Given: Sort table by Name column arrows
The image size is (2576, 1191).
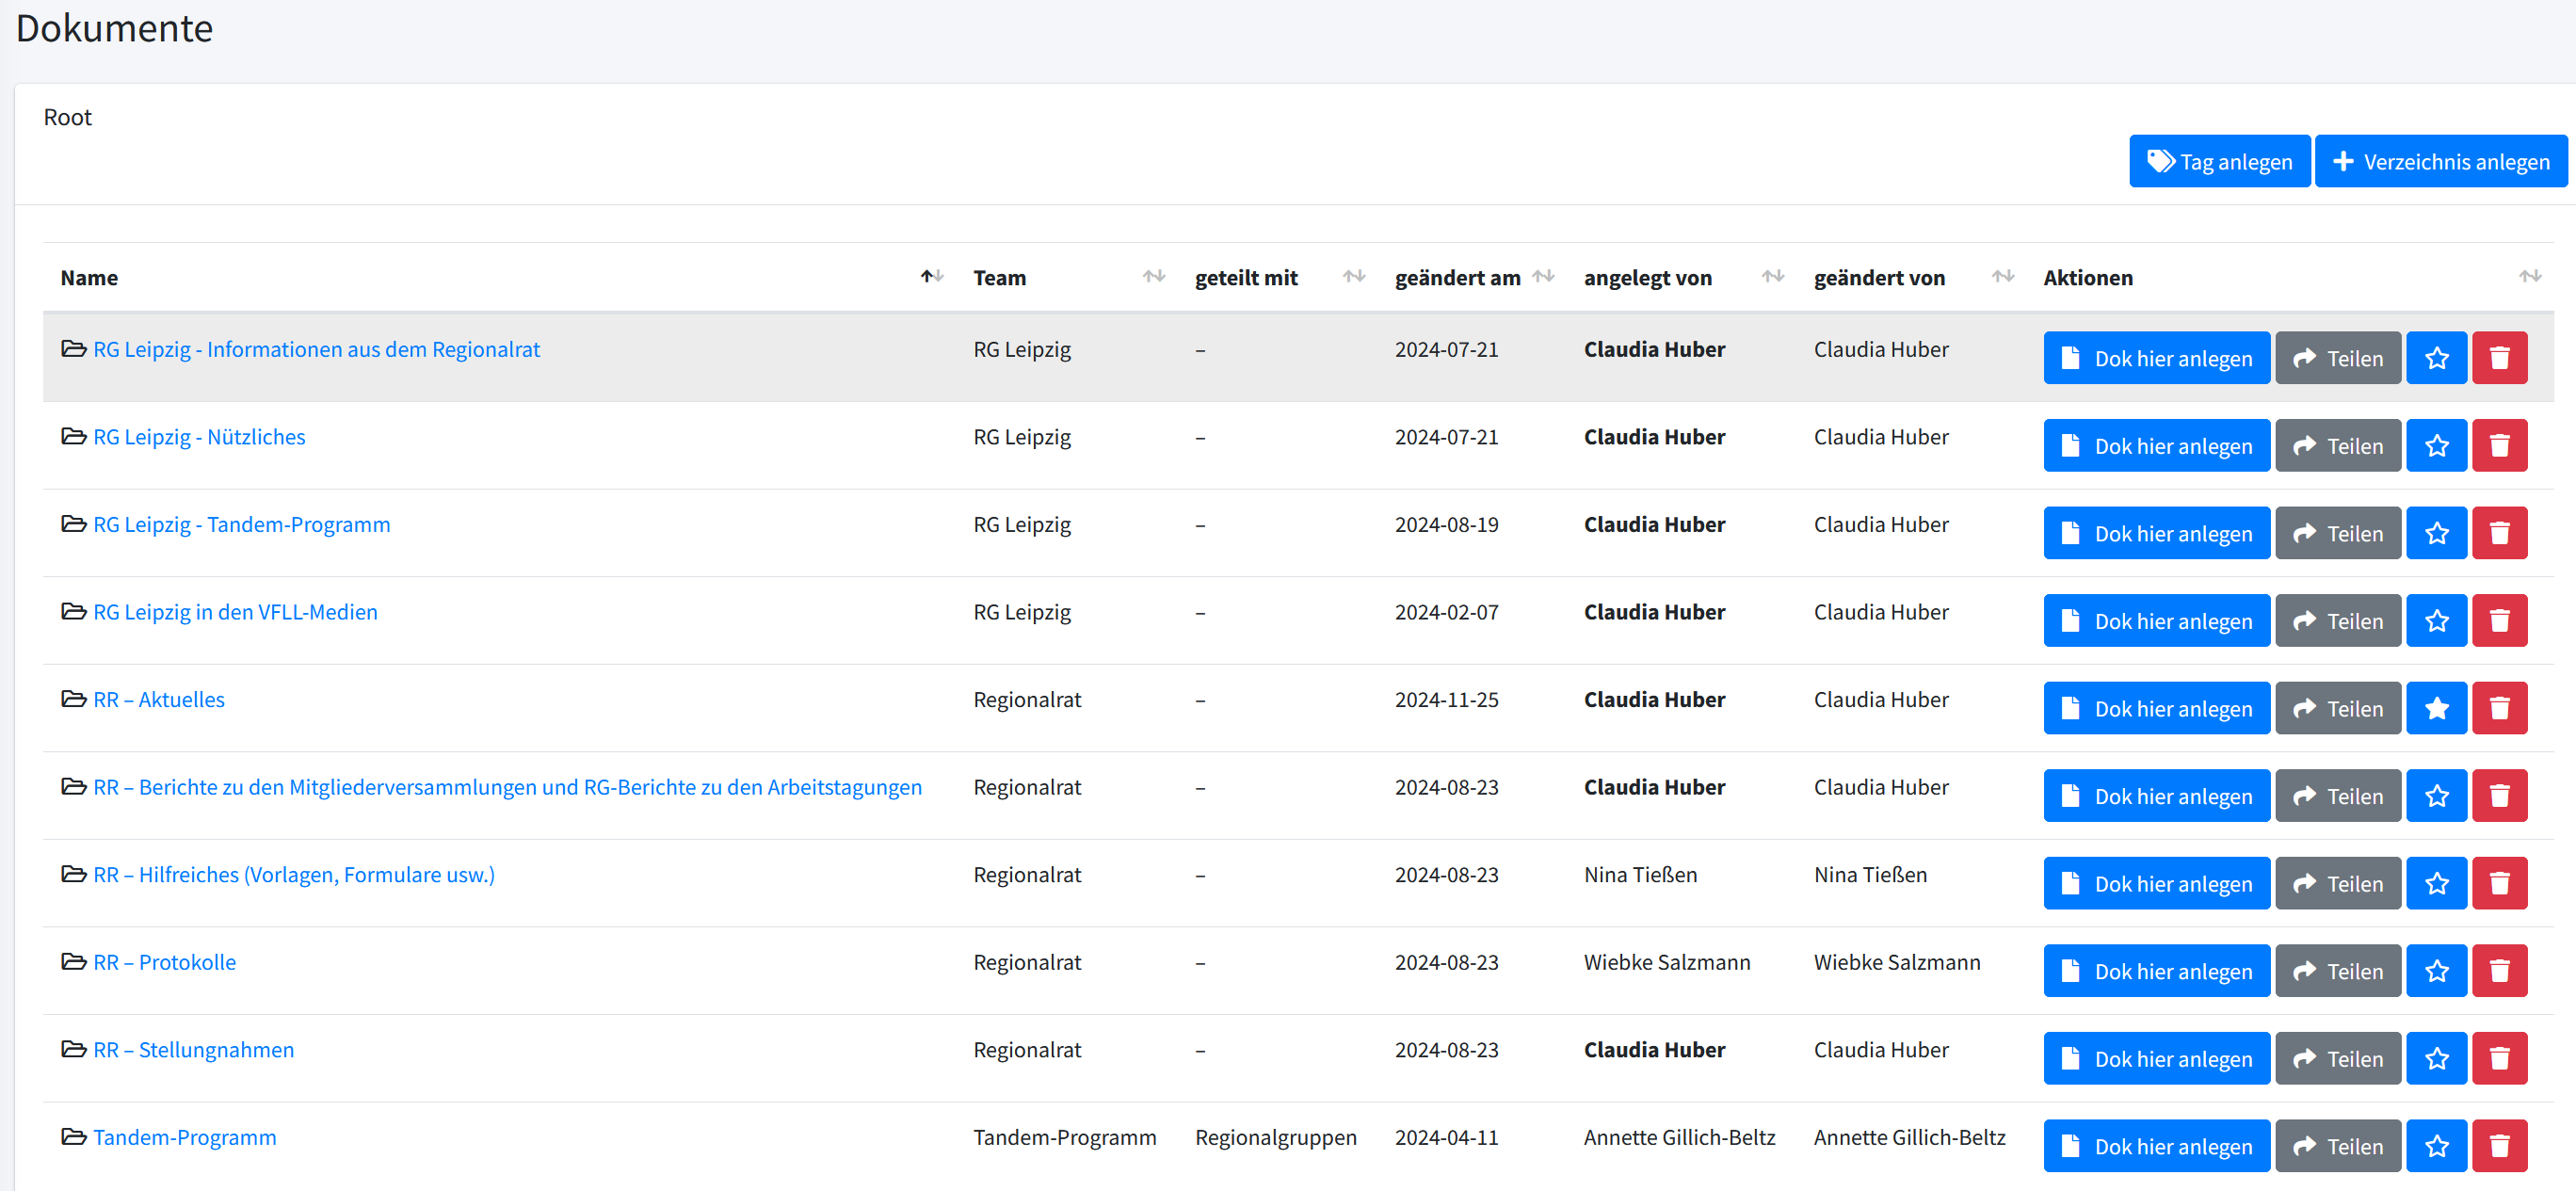Looking at the screenshot, I should pos(931,277).
